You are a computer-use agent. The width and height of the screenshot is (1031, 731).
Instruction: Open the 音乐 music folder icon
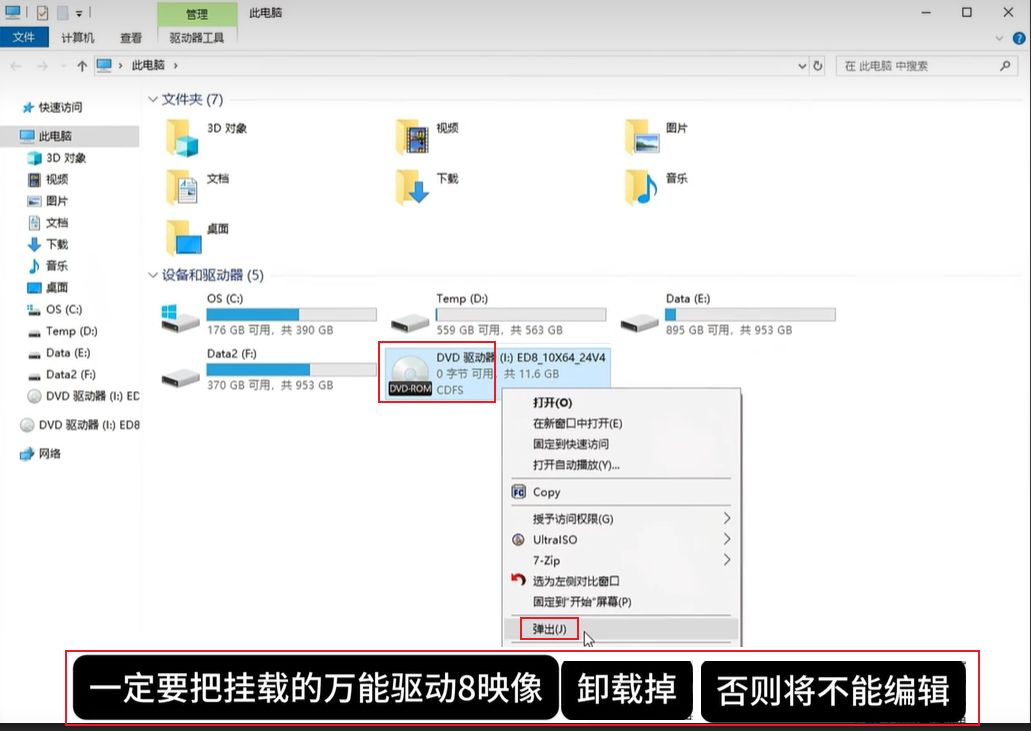[641, 187]
